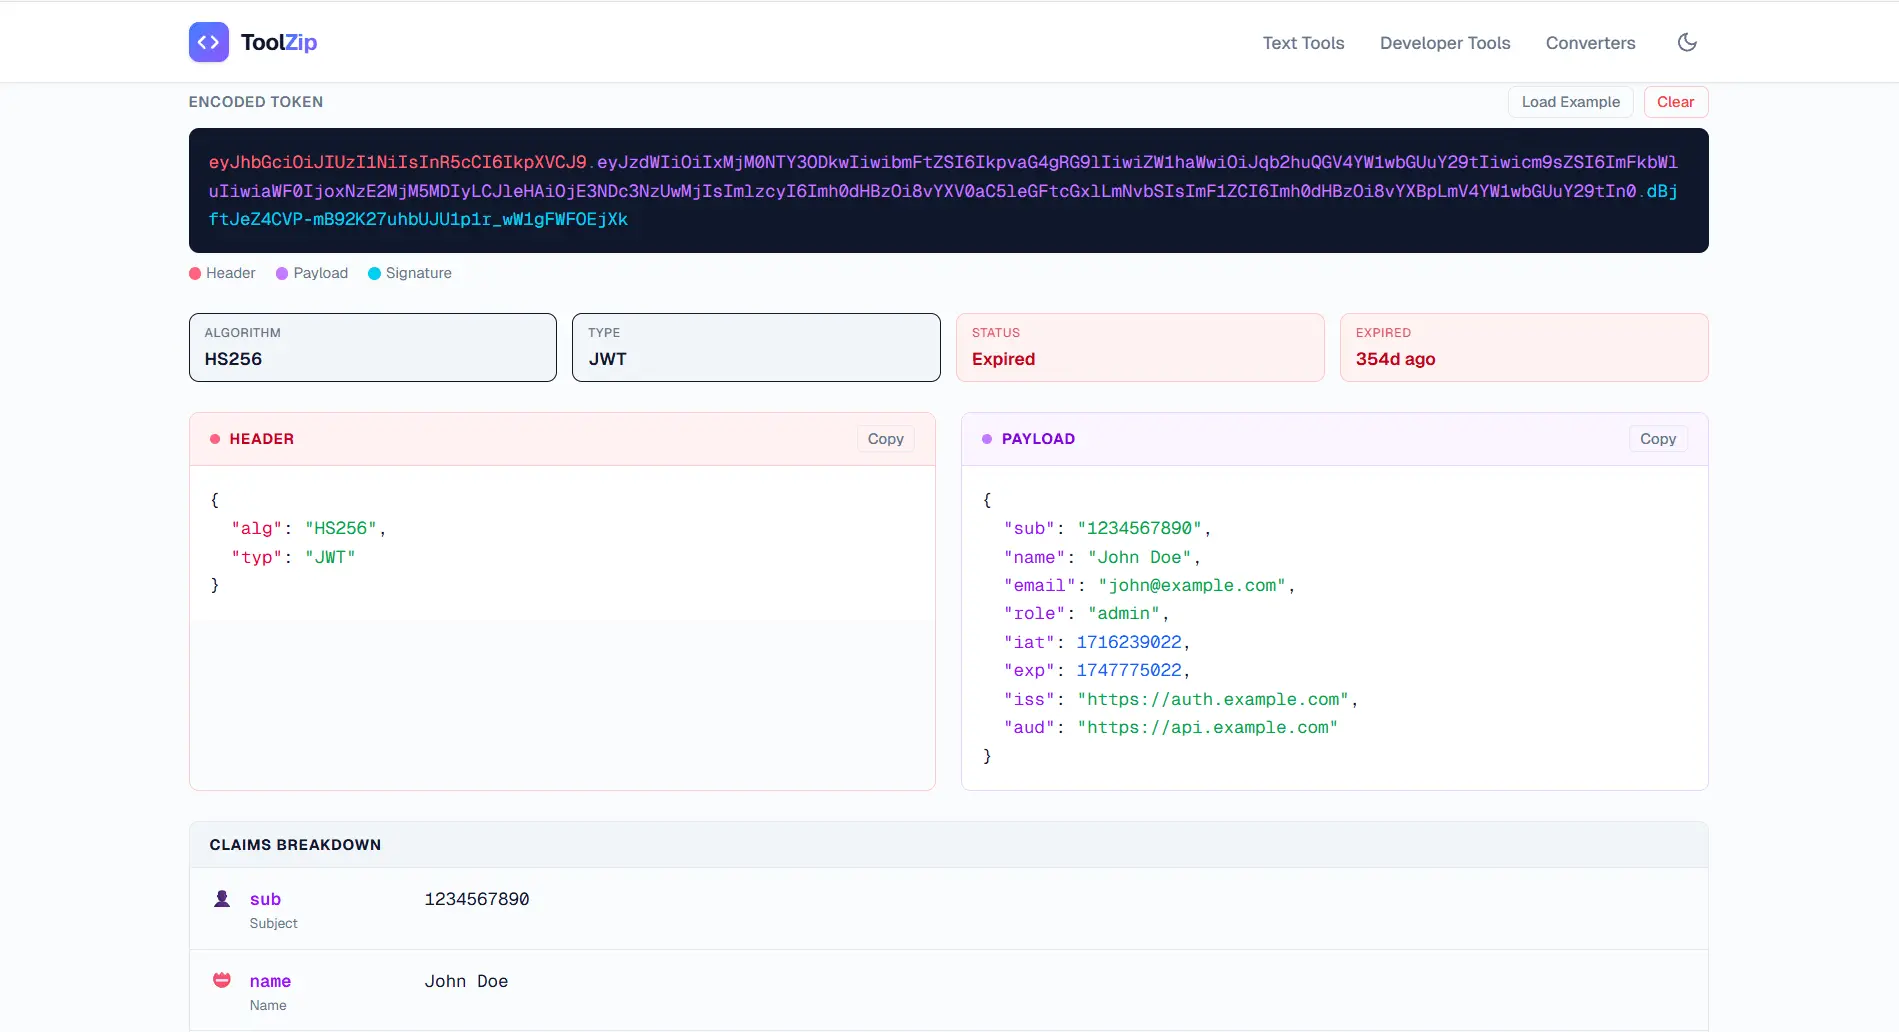Click the Header legend label
This screenshot has height=1032, width=1899.
point(231,273)
